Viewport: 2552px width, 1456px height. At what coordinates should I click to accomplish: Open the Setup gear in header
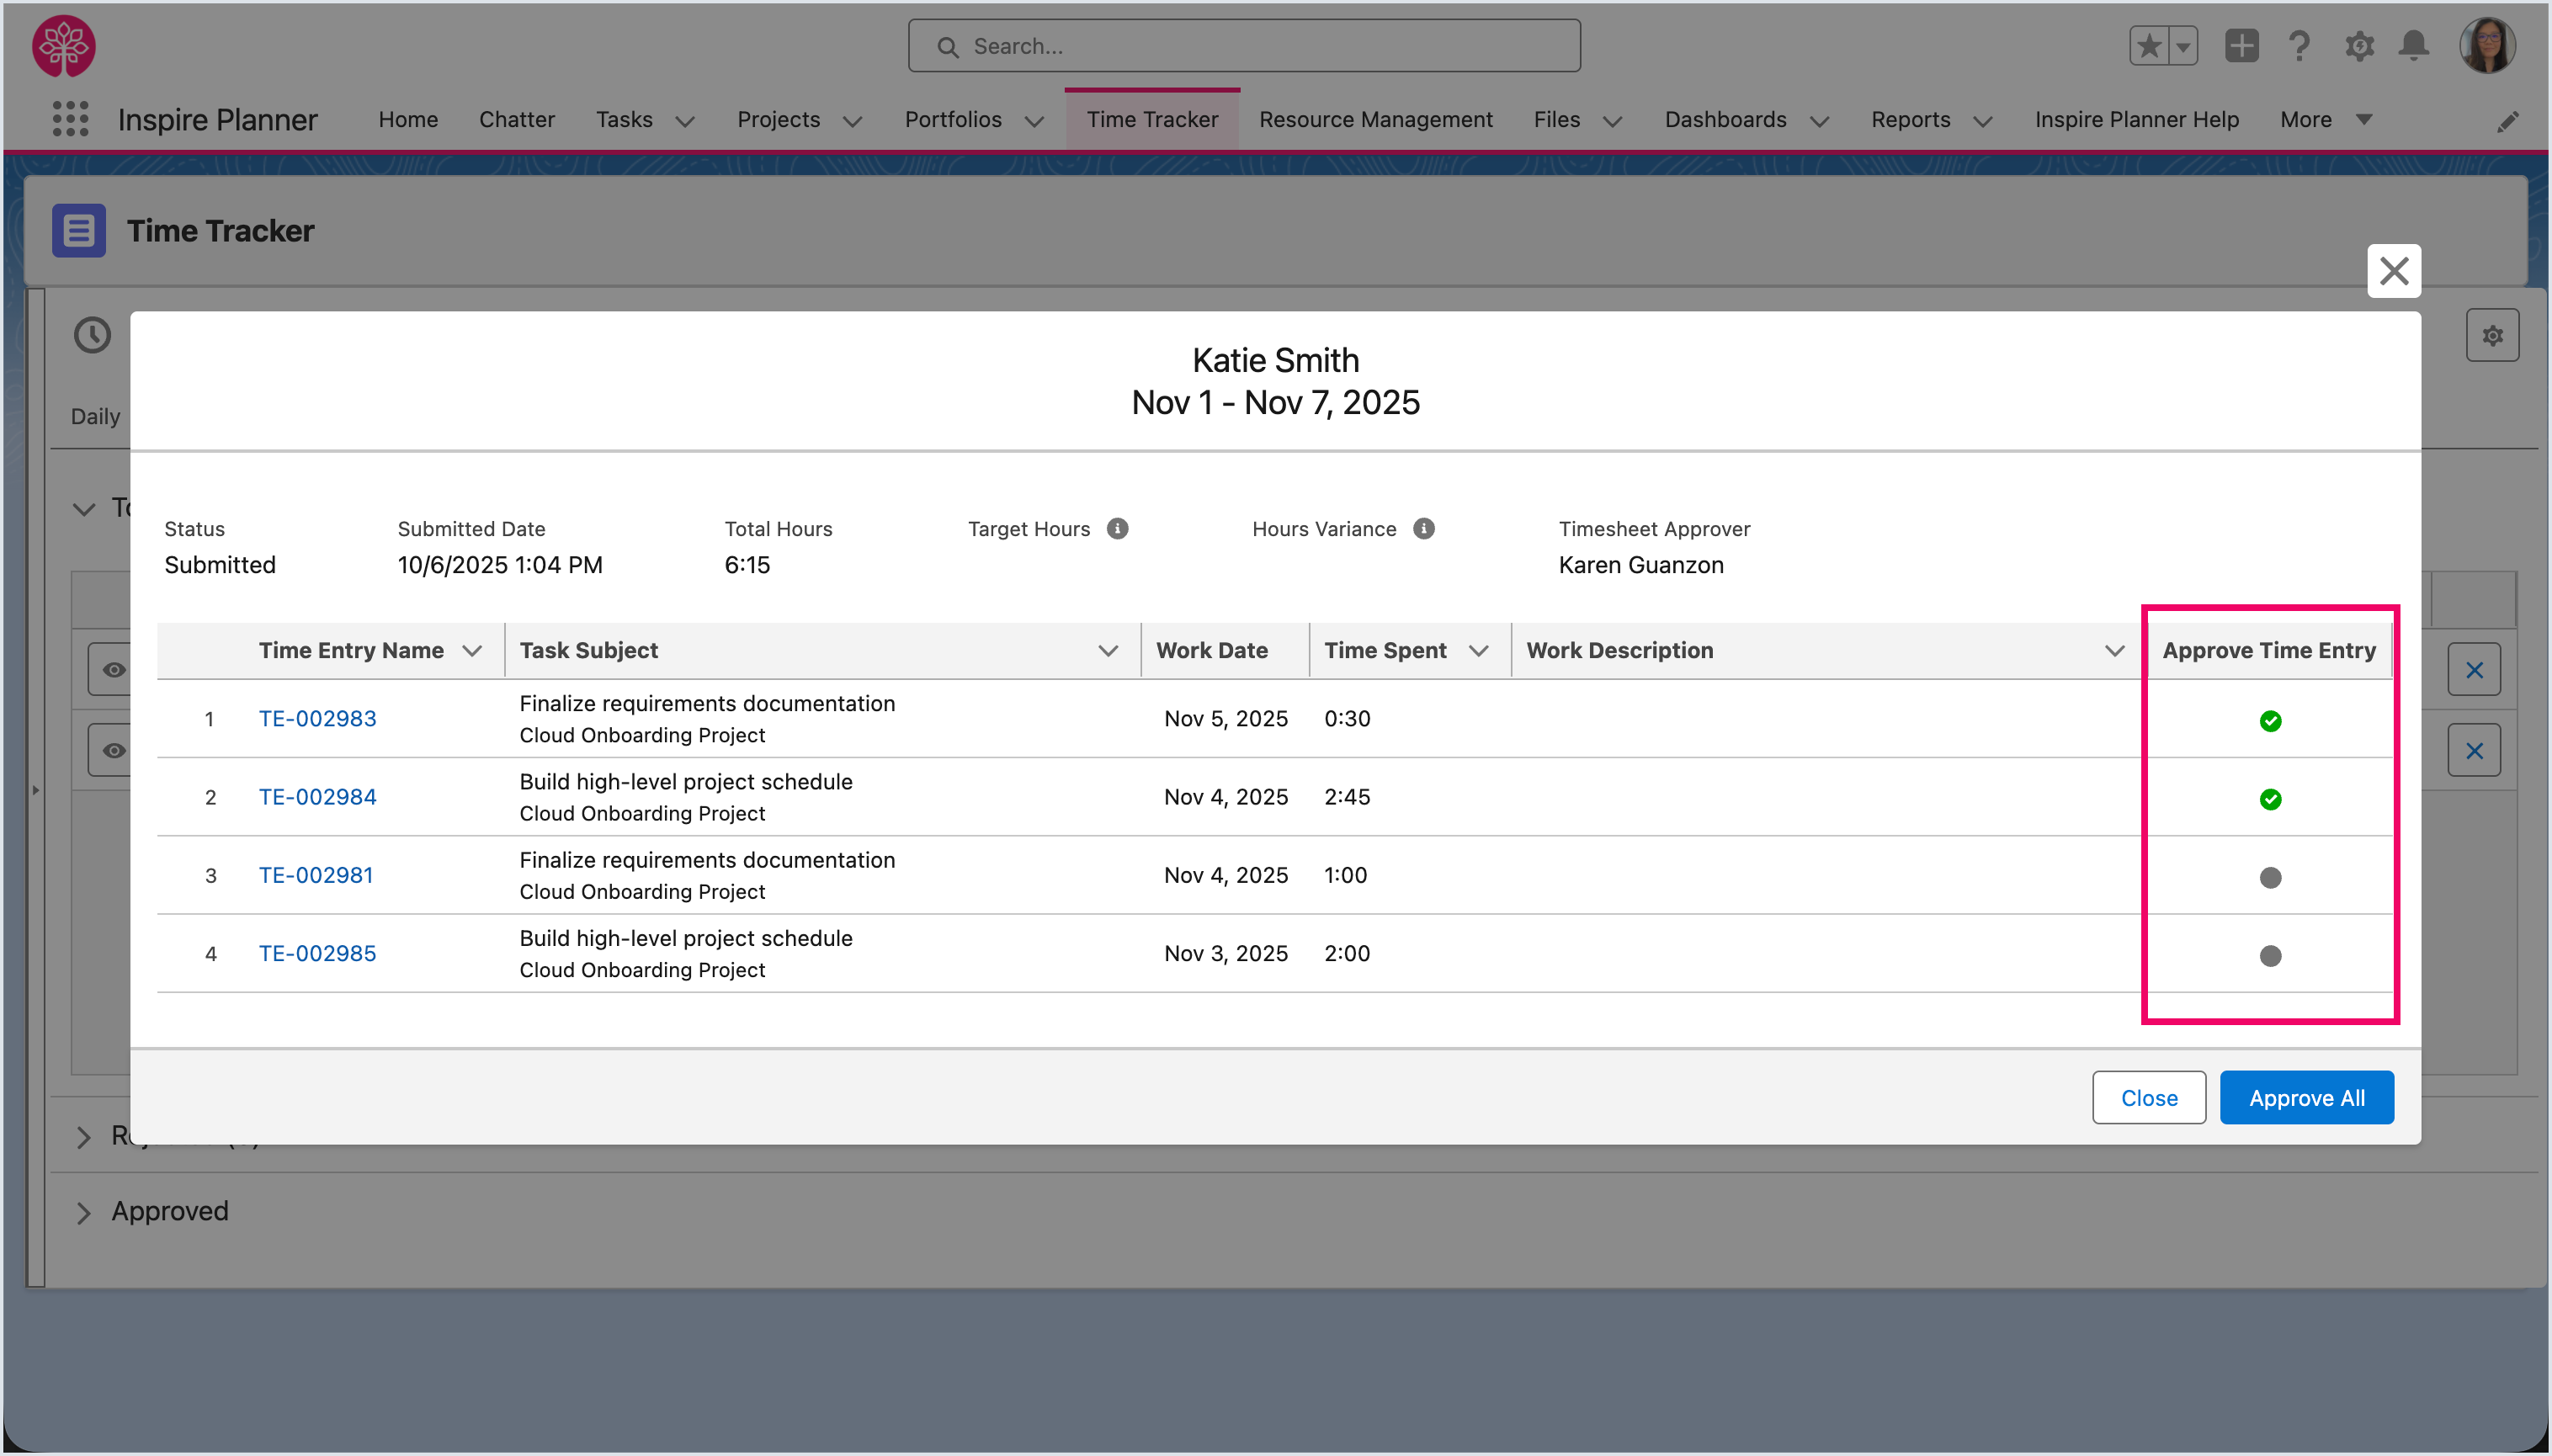coord(2359,46)
